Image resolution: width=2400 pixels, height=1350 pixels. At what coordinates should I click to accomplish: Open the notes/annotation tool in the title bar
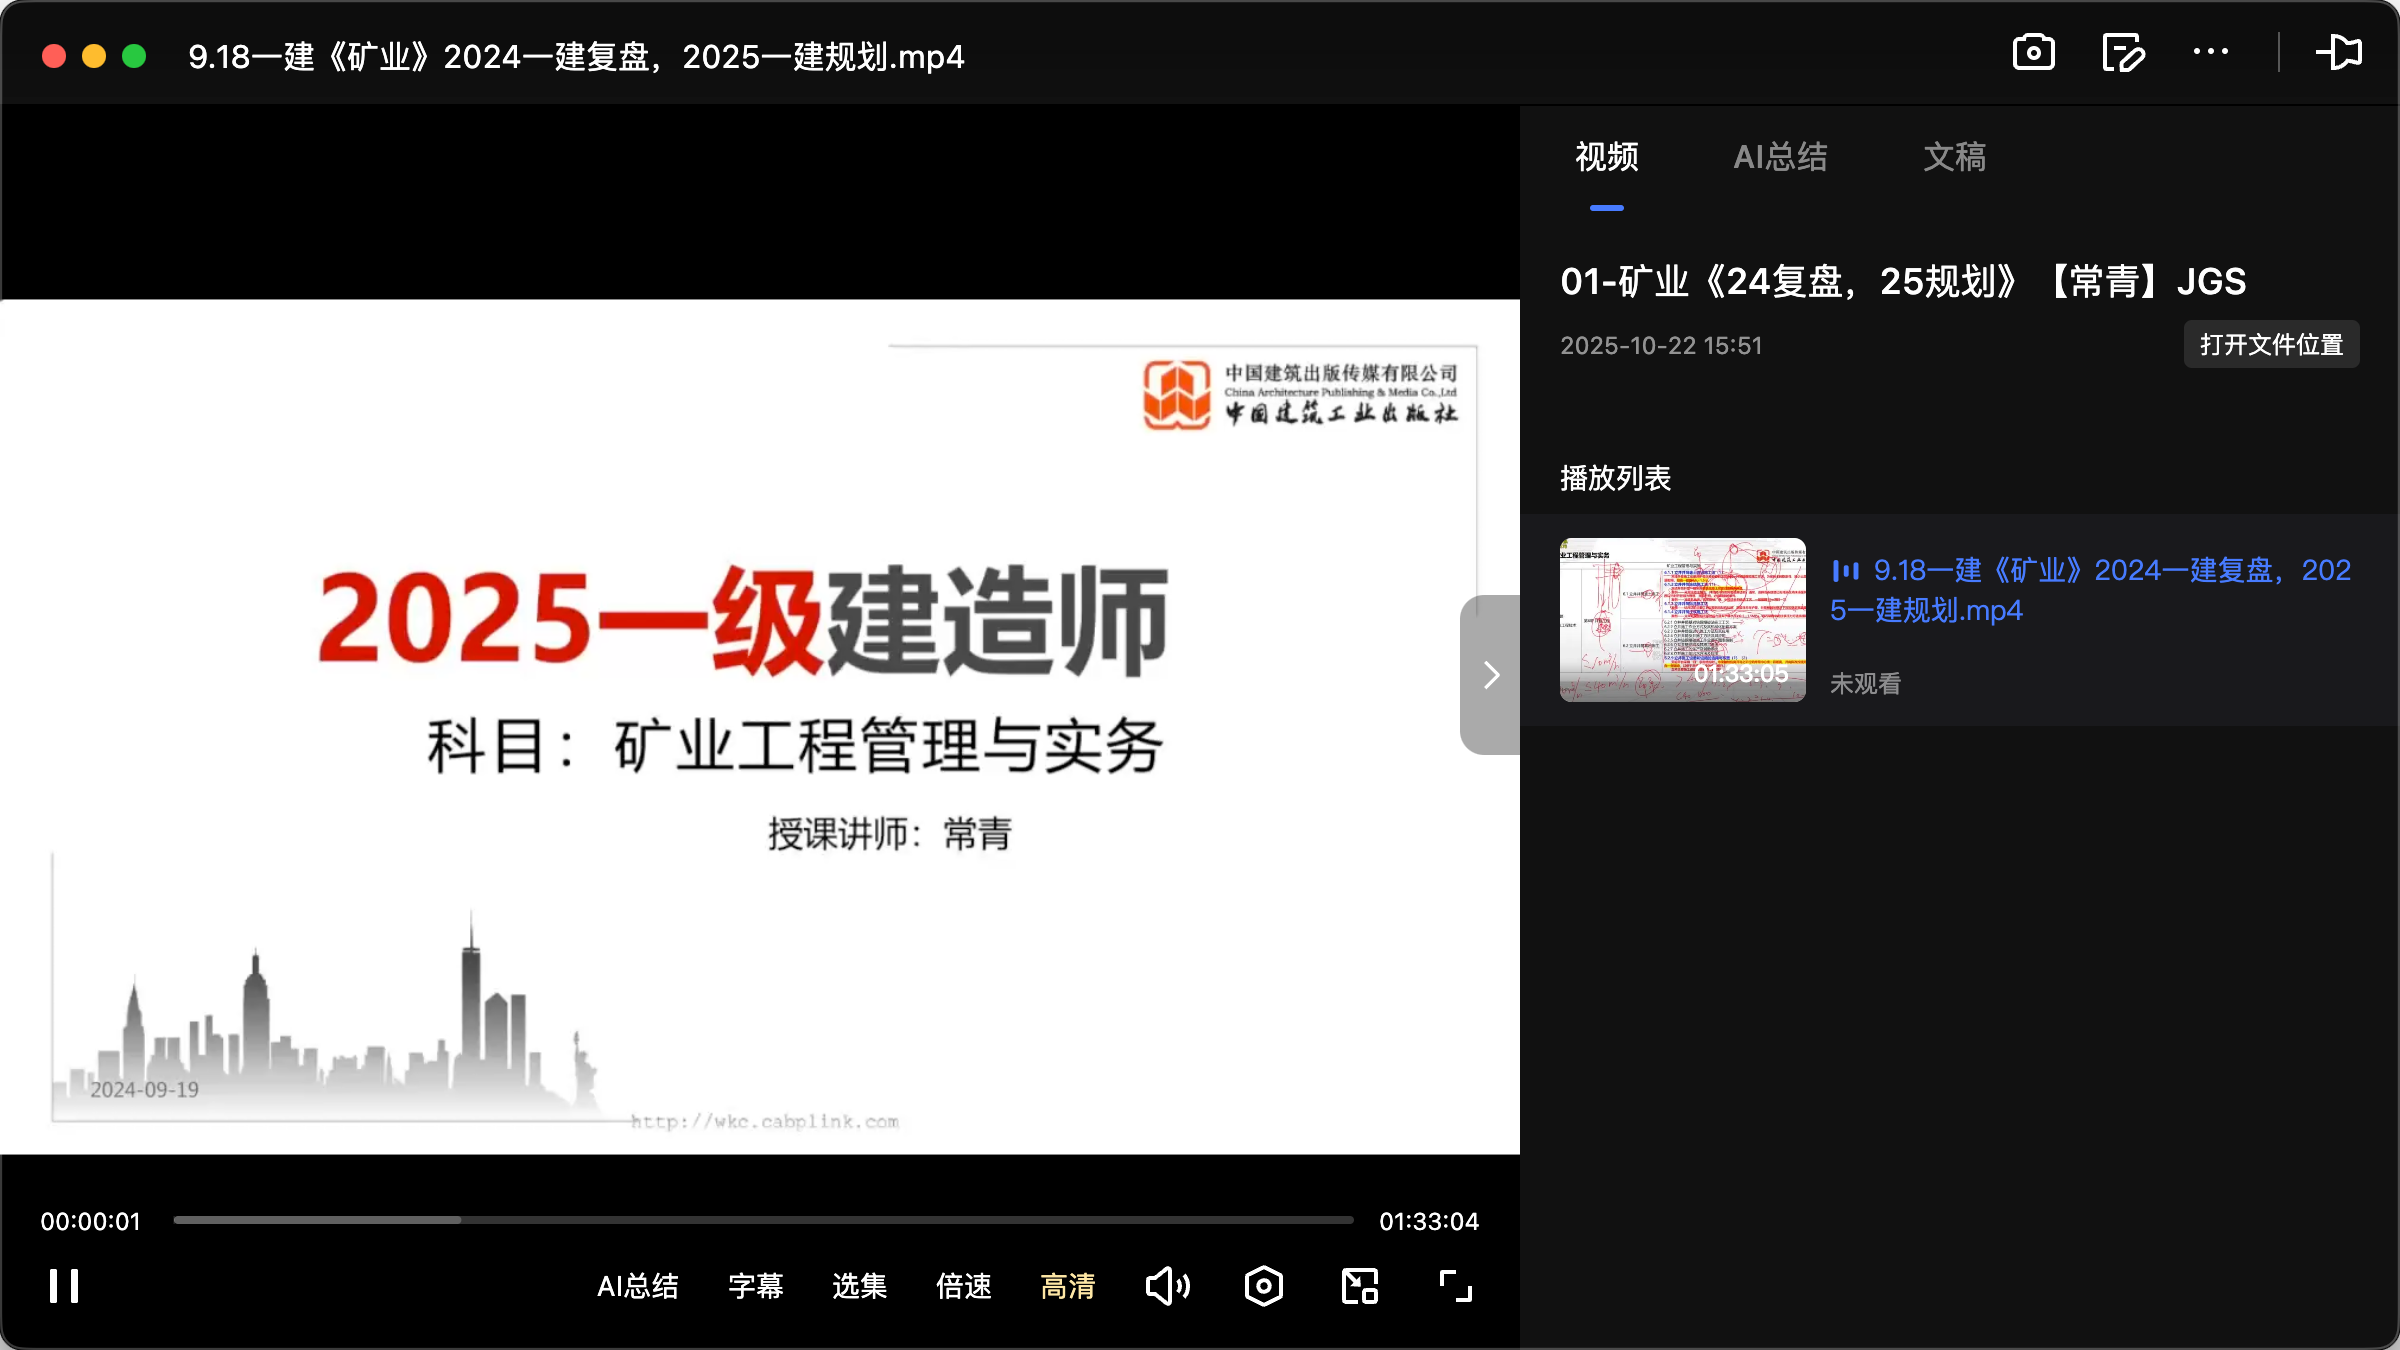[x=2123, y=52]
